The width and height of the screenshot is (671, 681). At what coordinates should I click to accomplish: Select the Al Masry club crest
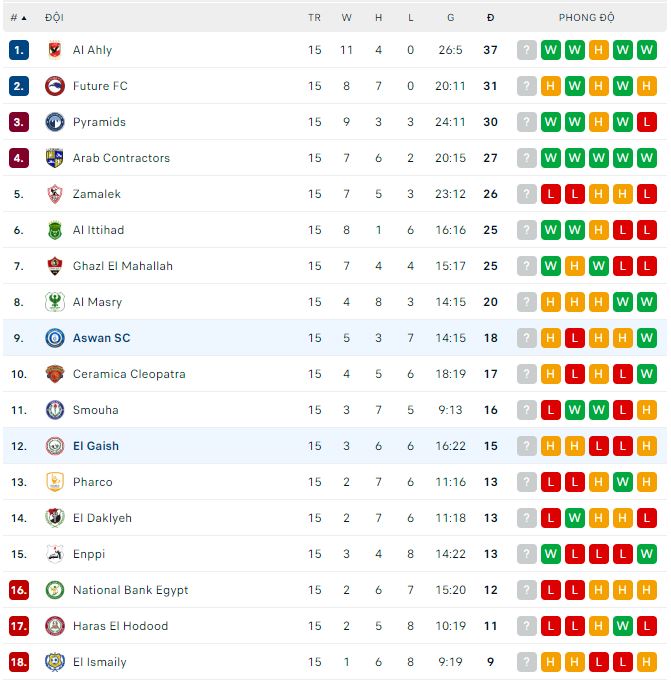pyautogui.click(x=54, y=302)
